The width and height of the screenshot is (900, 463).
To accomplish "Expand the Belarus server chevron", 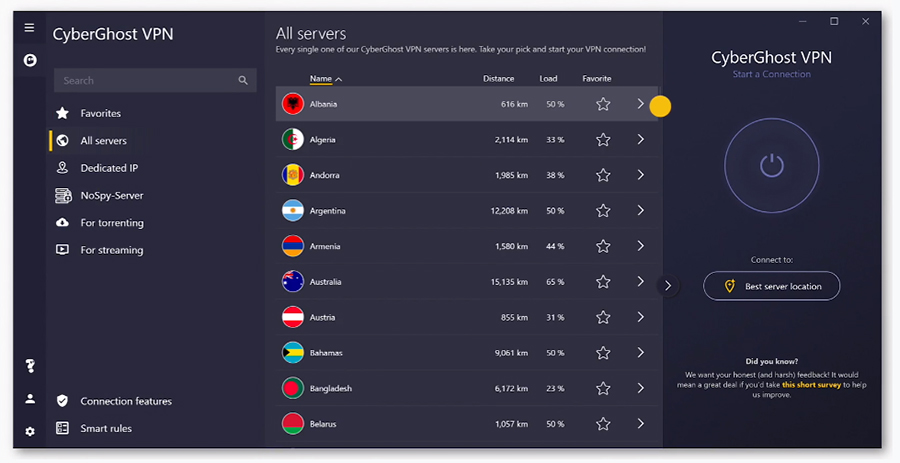I will click(x=641, y=424).
